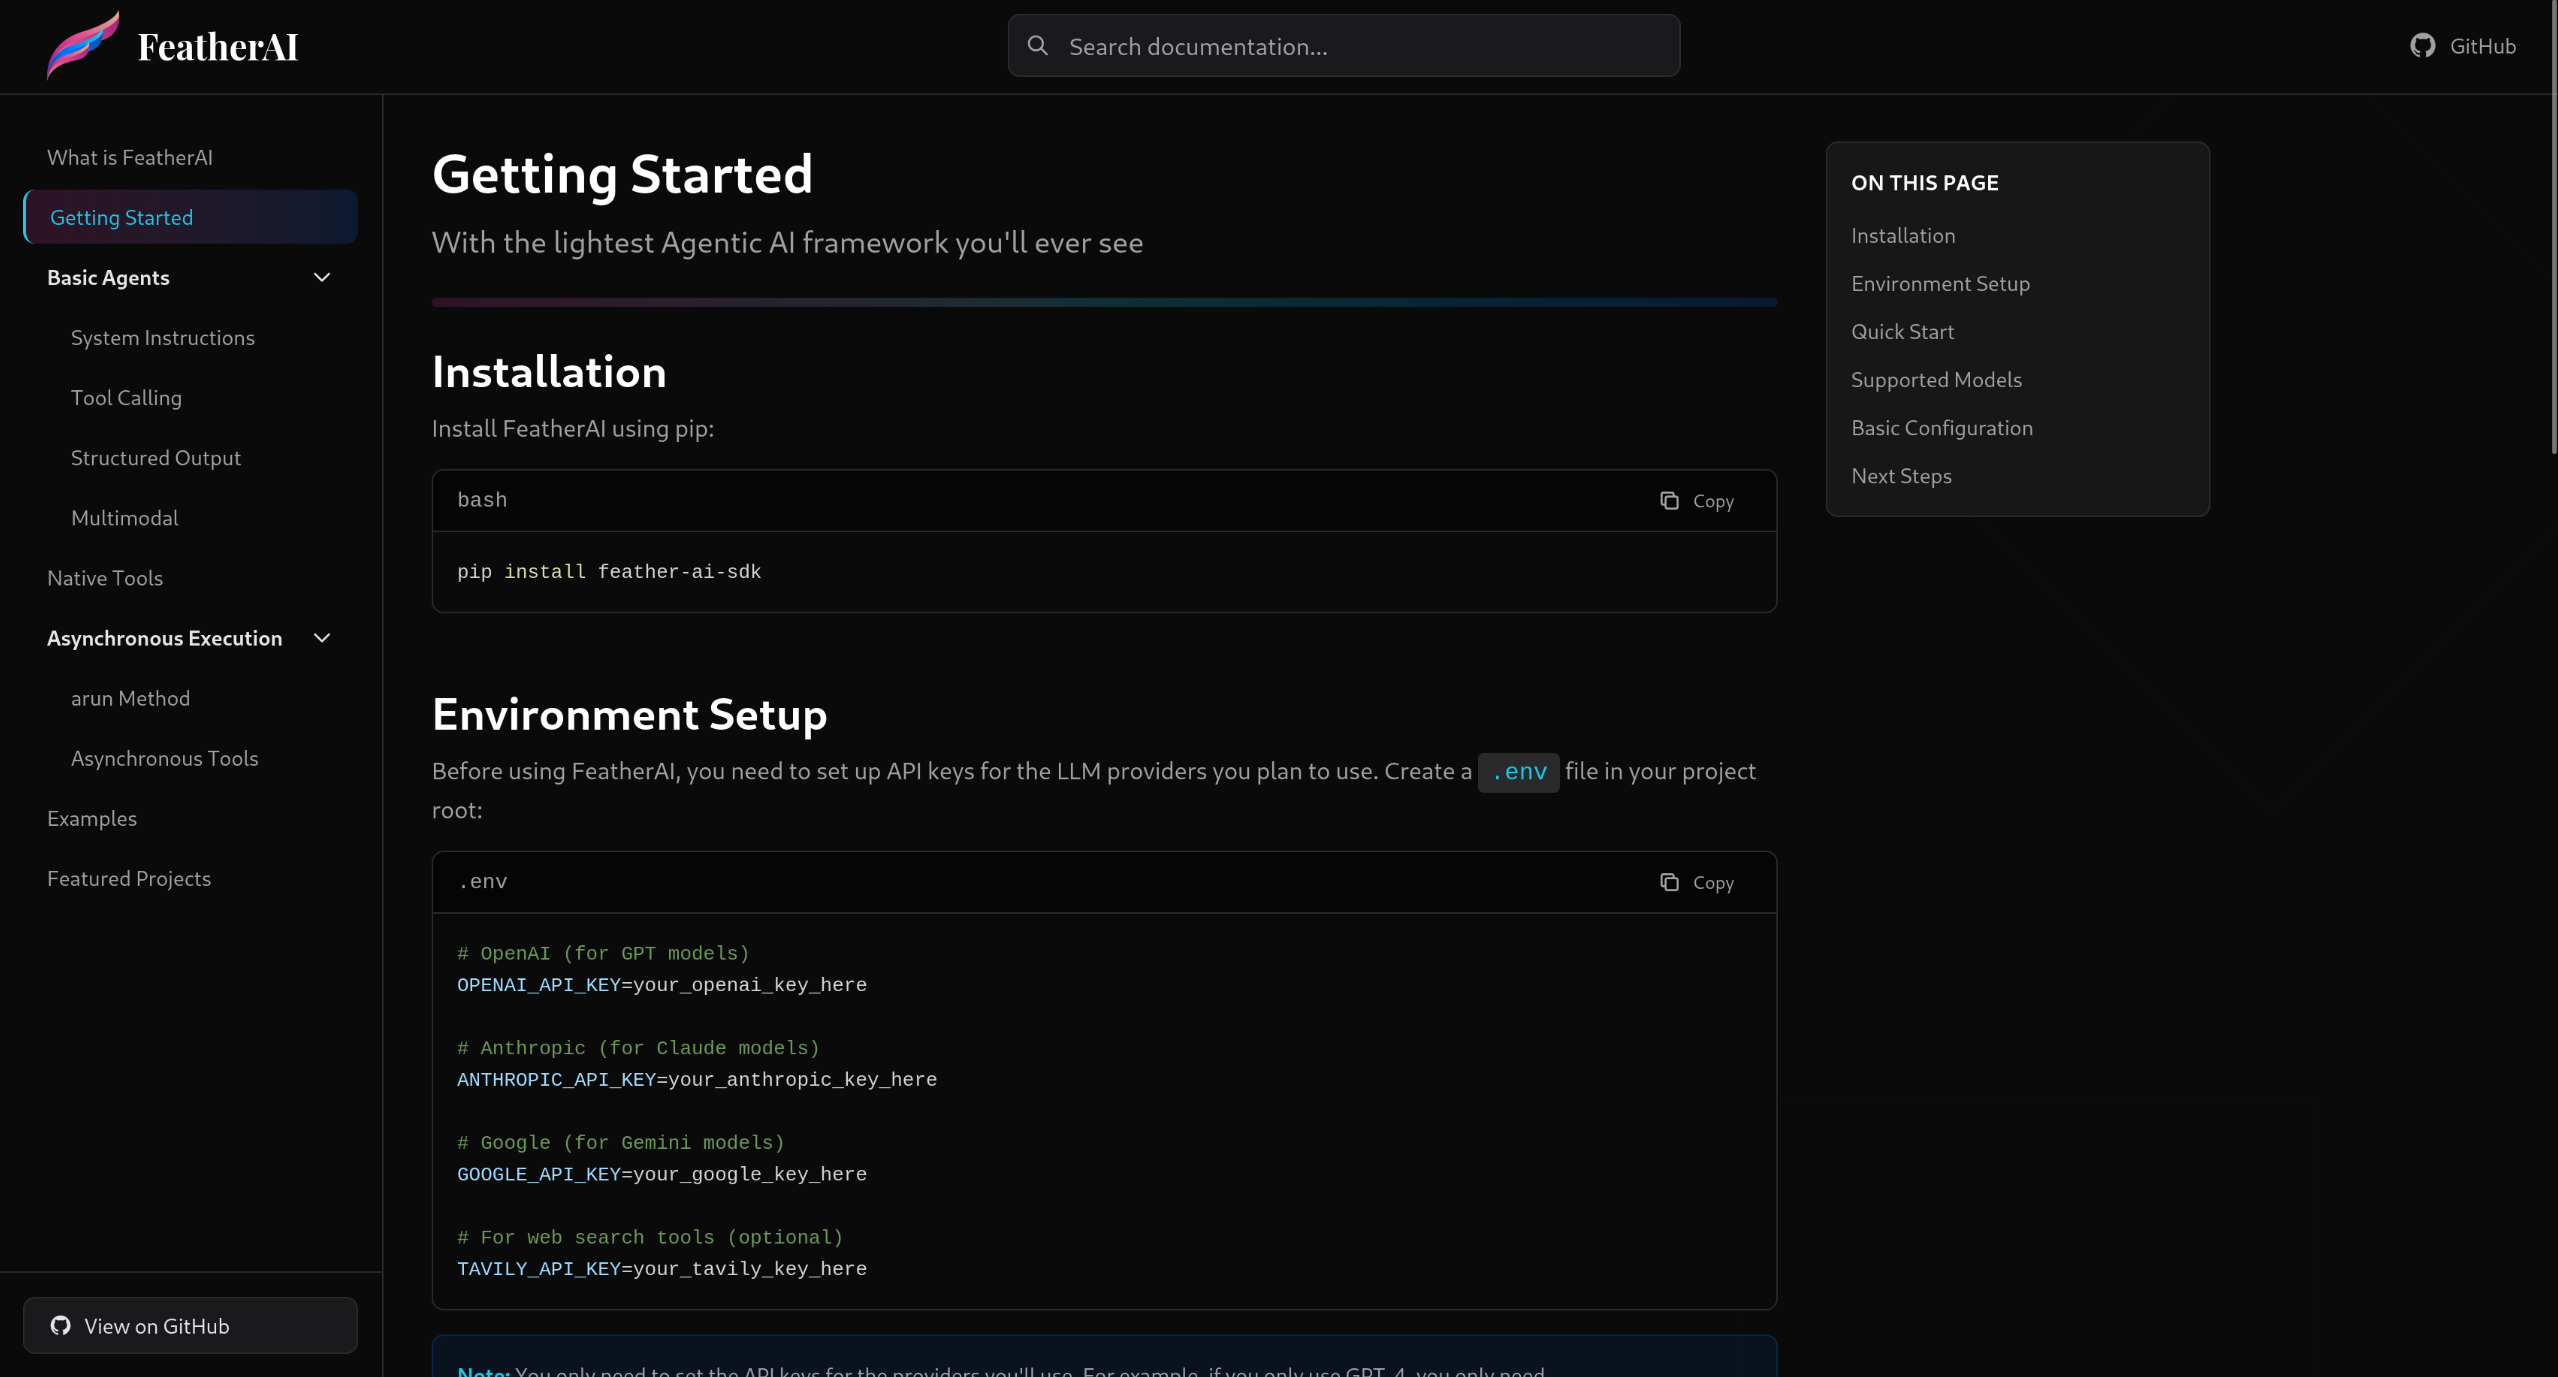Viewport: 2558px width, 1377px height.
Task: Click copy icon on .env code block
Action: click(x=1669, y=882)
